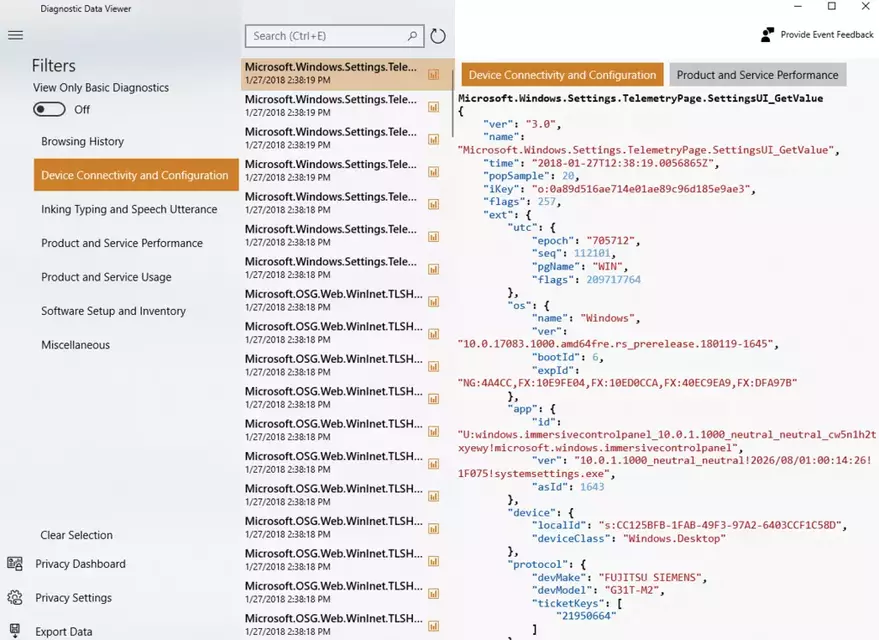Select Software Setup and Inventory filter
This screenshot has height=640, width=879.
coord(113,310)
